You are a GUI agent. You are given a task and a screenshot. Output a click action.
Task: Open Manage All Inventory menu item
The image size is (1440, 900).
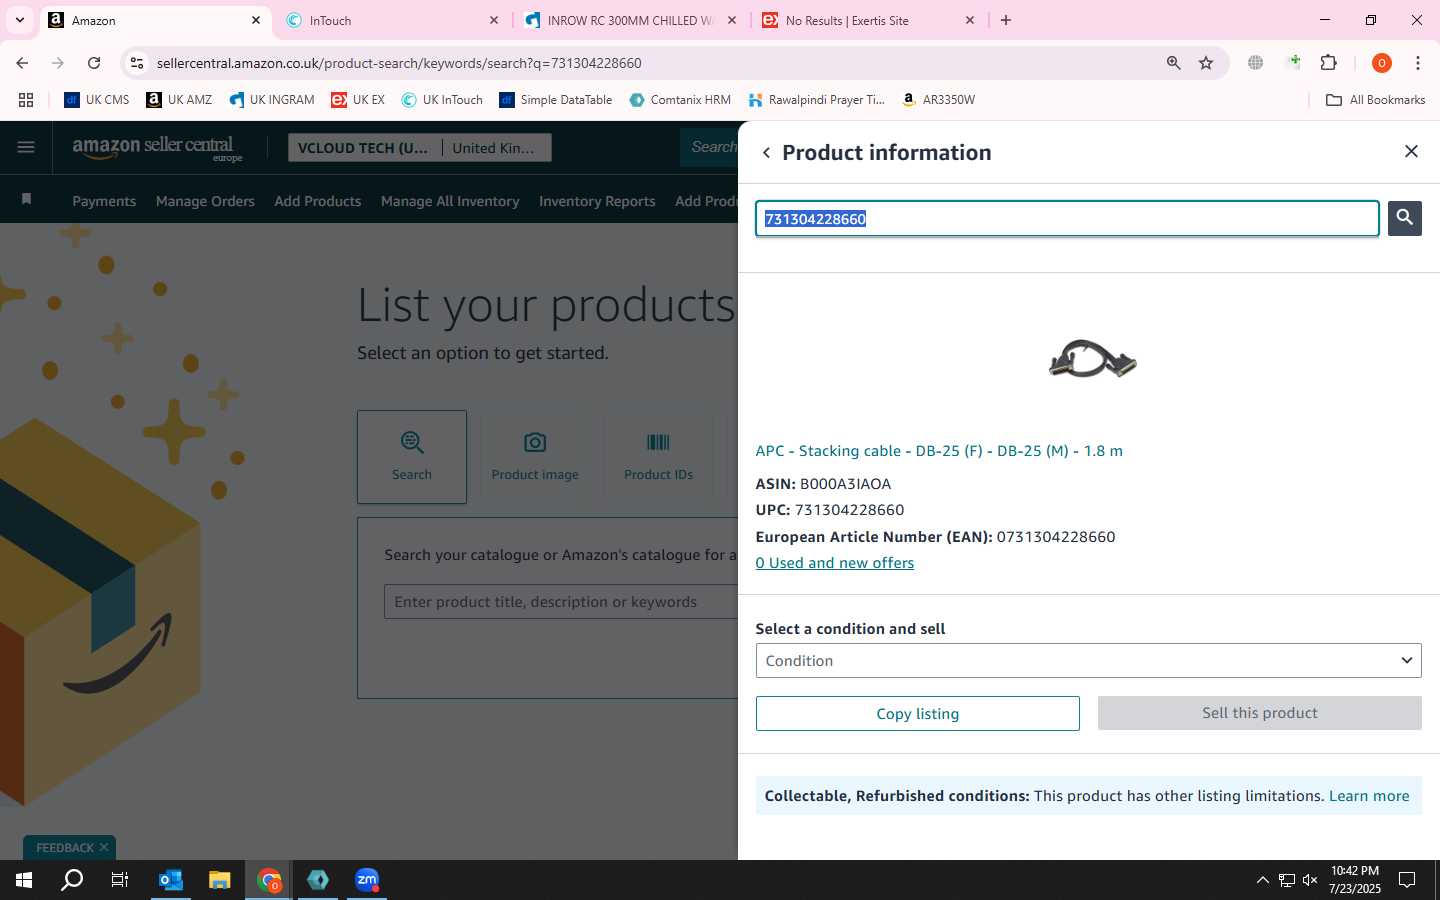tap(450, 201)
